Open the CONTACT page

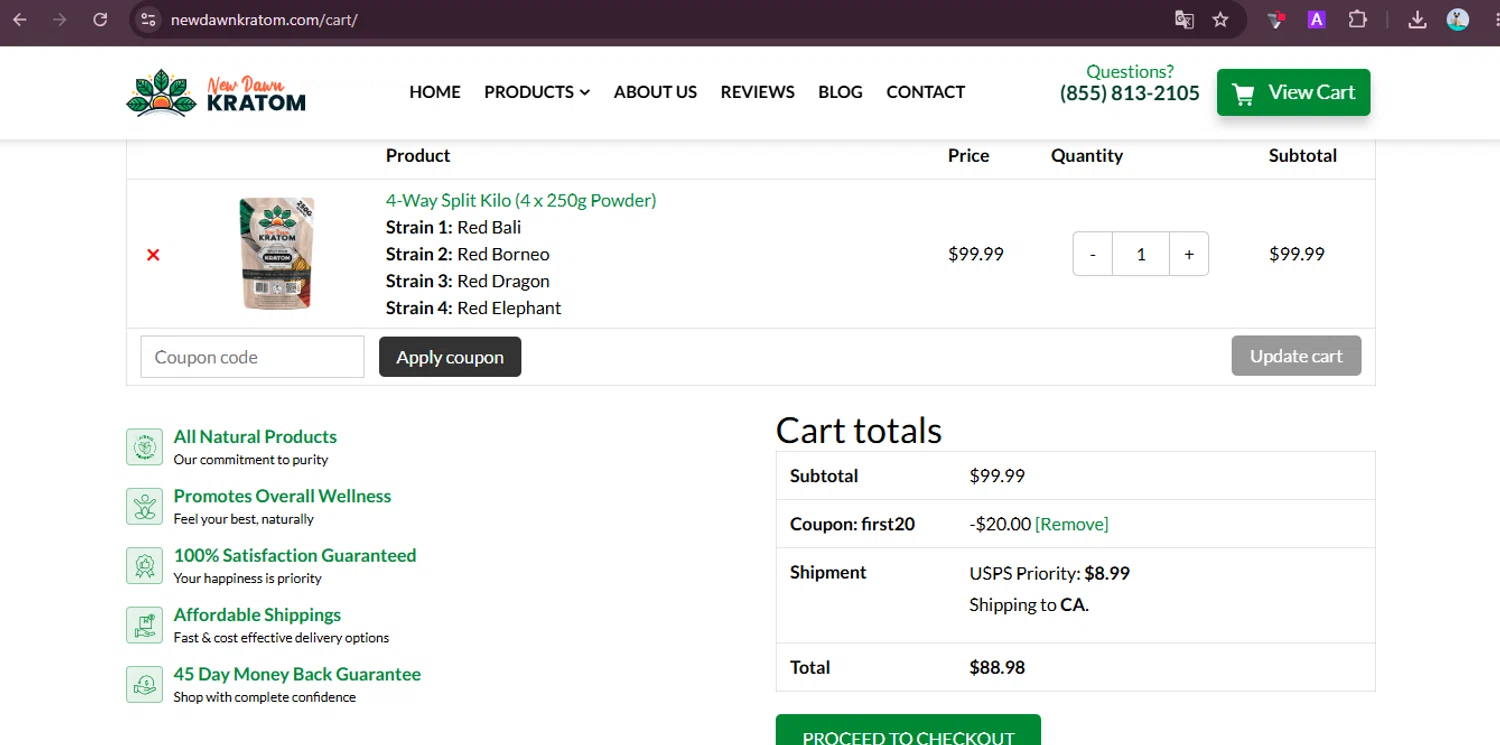pos(925,92)
